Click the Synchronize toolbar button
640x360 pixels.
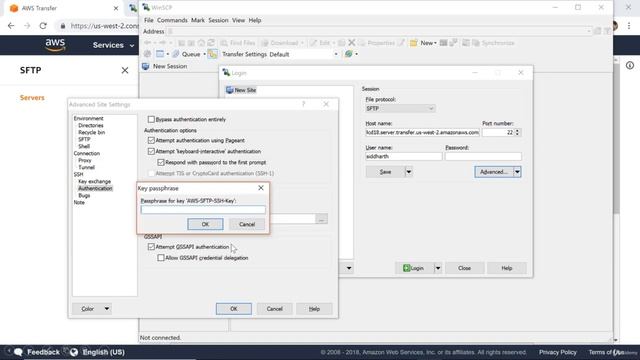click(x=493, y=43)
